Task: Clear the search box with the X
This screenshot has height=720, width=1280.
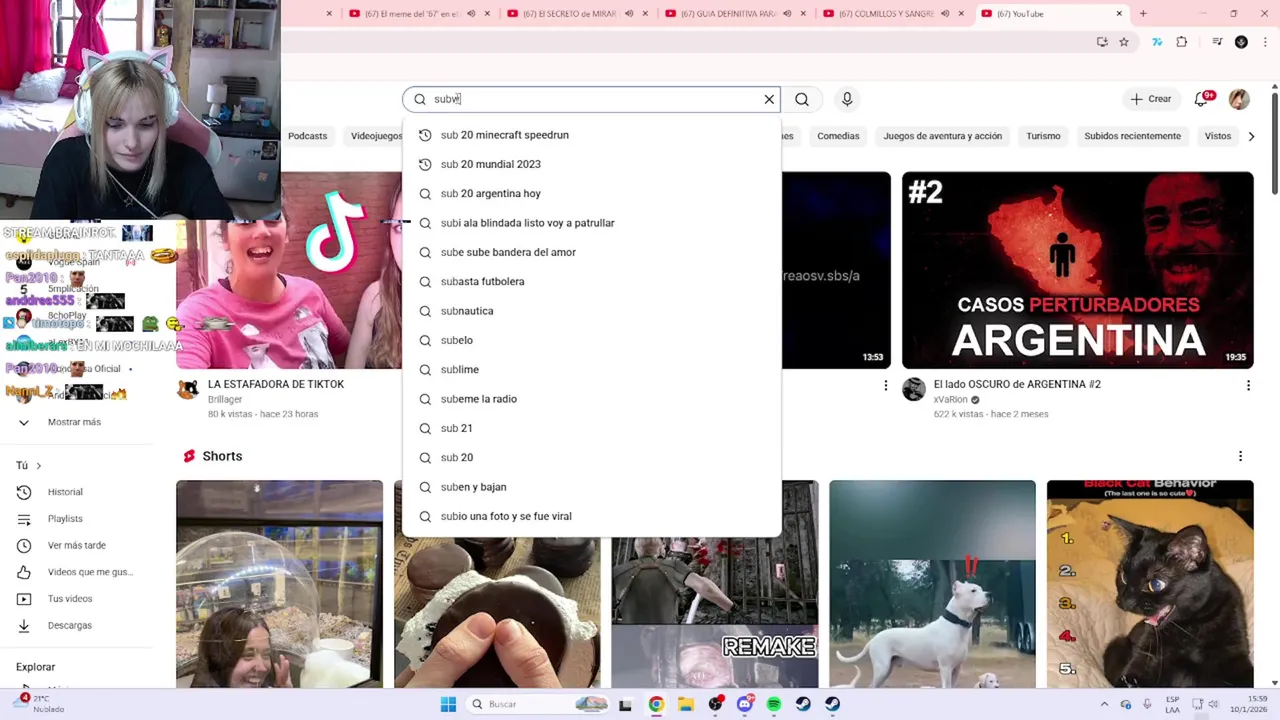Action: [x=769, y=99]
